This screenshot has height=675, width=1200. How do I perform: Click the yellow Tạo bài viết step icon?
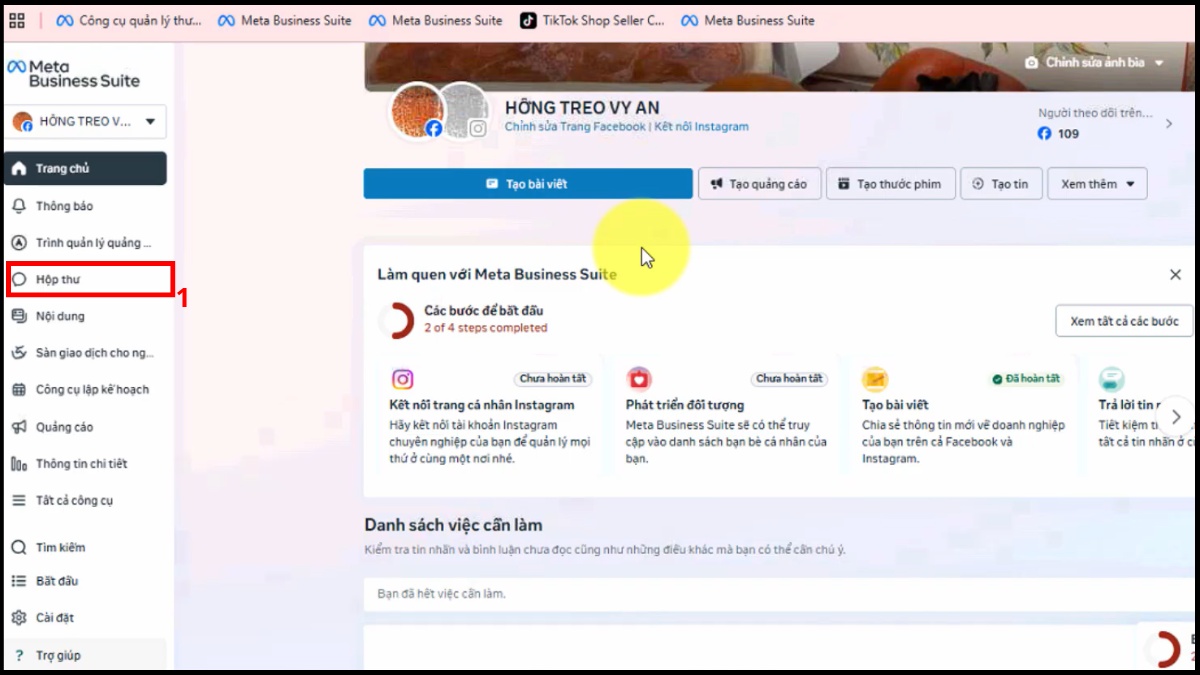coord(875,379)
